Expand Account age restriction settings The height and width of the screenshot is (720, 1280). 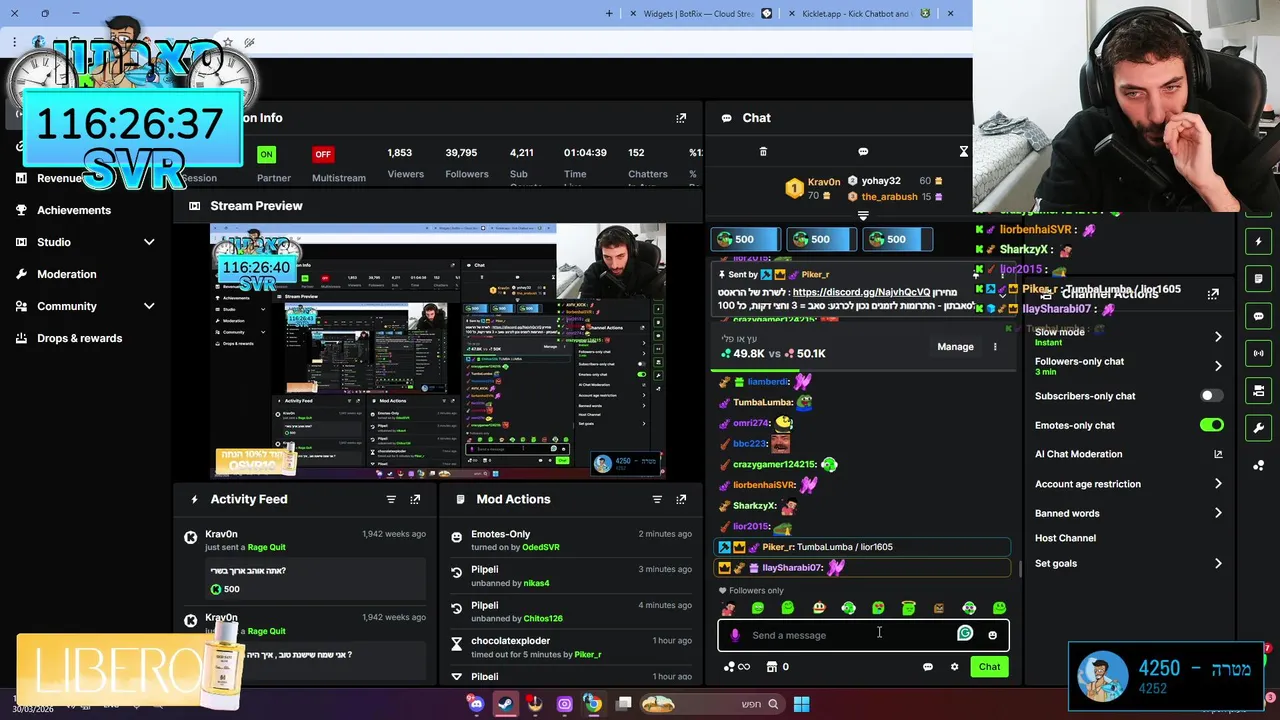pyautogui.click(x=1218, y=484)
